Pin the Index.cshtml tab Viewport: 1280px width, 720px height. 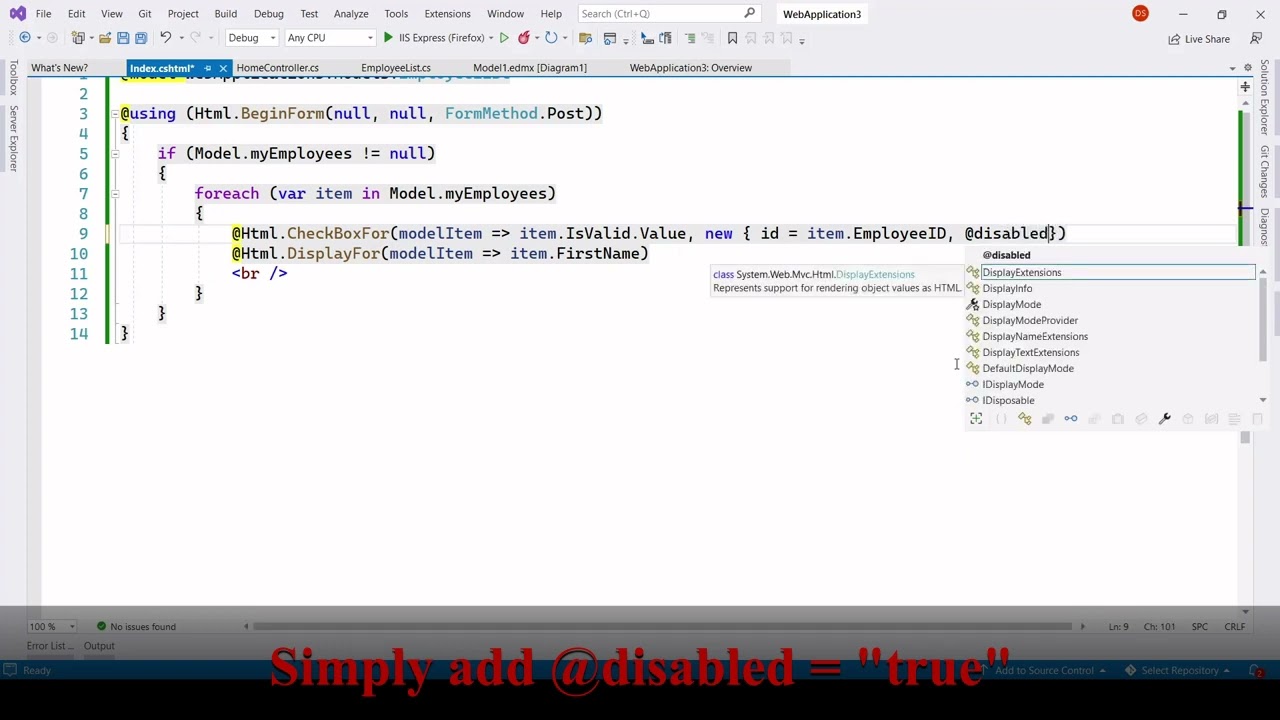pyautogui.click(x=208, y=68)
